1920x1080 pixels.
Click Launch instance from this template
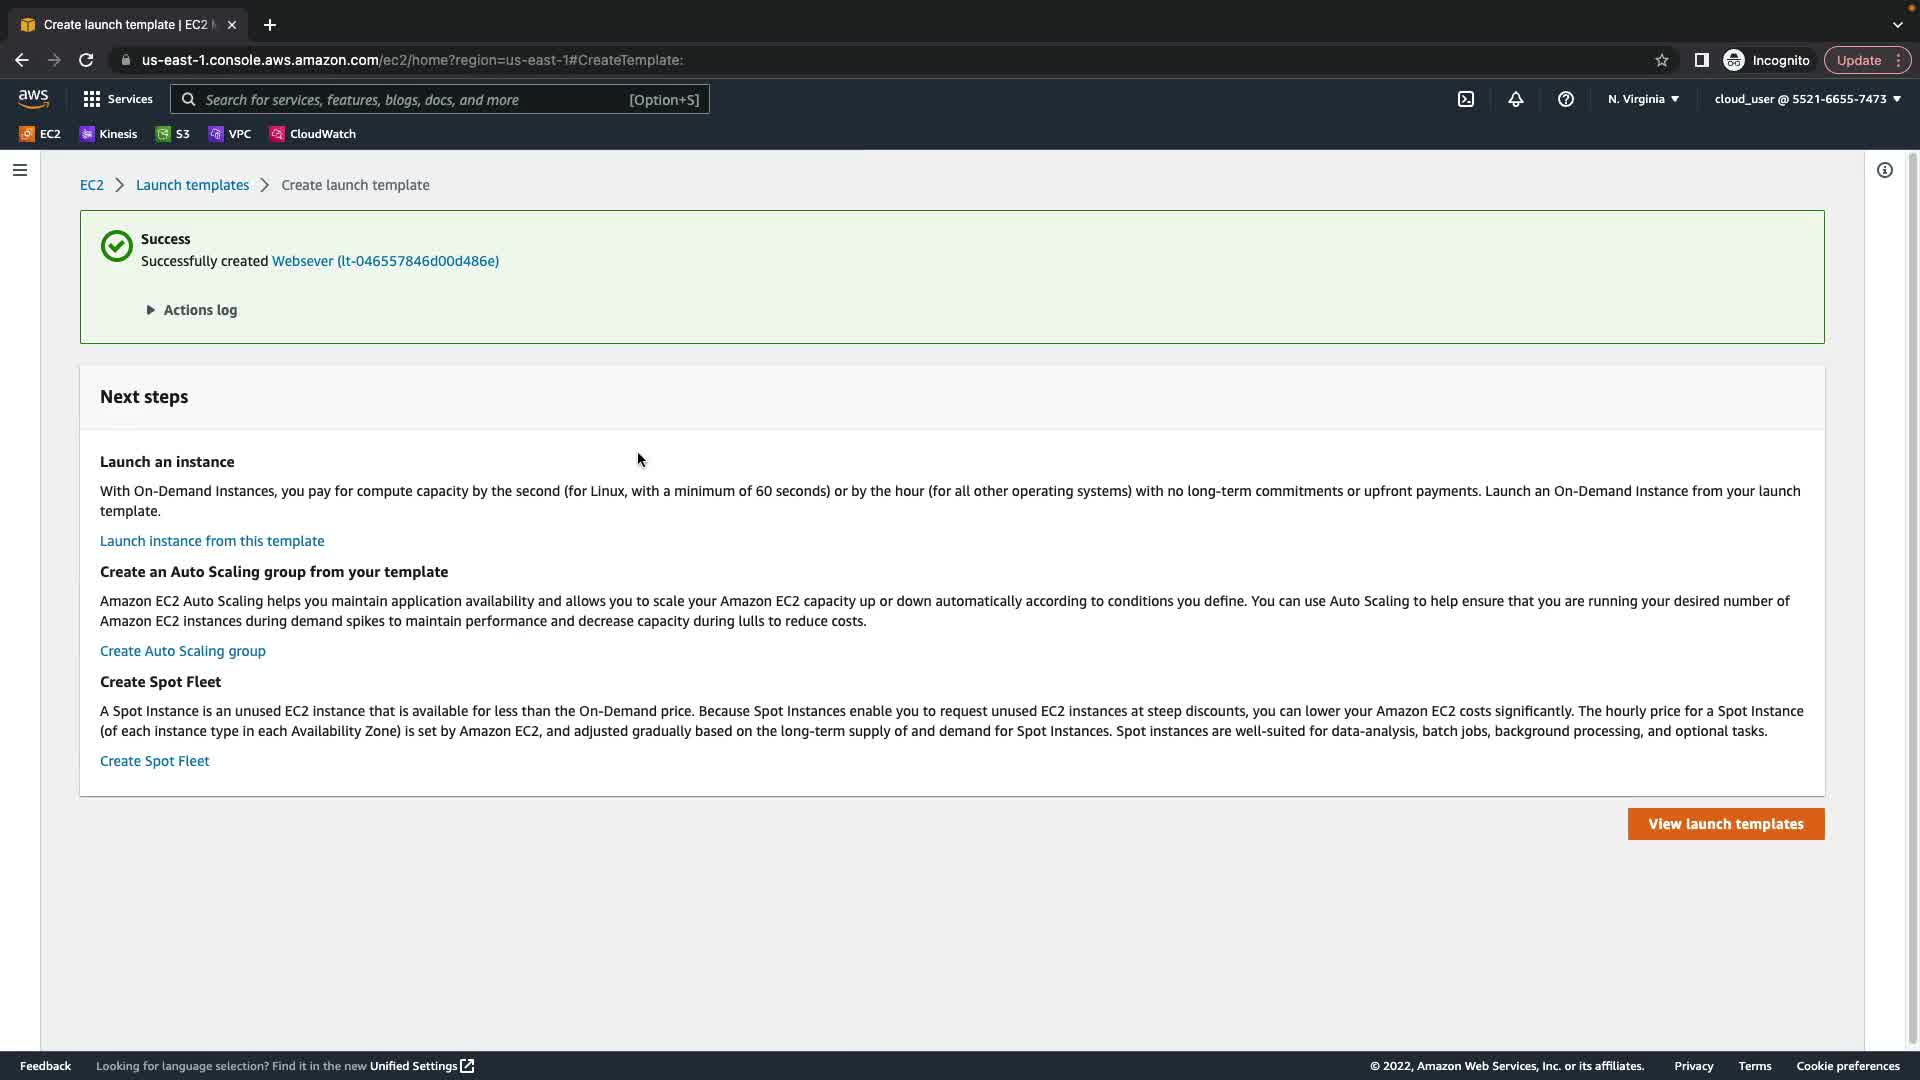pyautogui.click(x=212, y=541)
